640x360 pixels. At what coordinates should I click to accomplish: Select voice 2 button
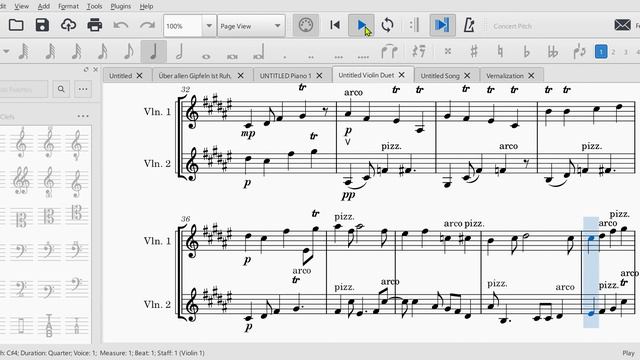613,52
